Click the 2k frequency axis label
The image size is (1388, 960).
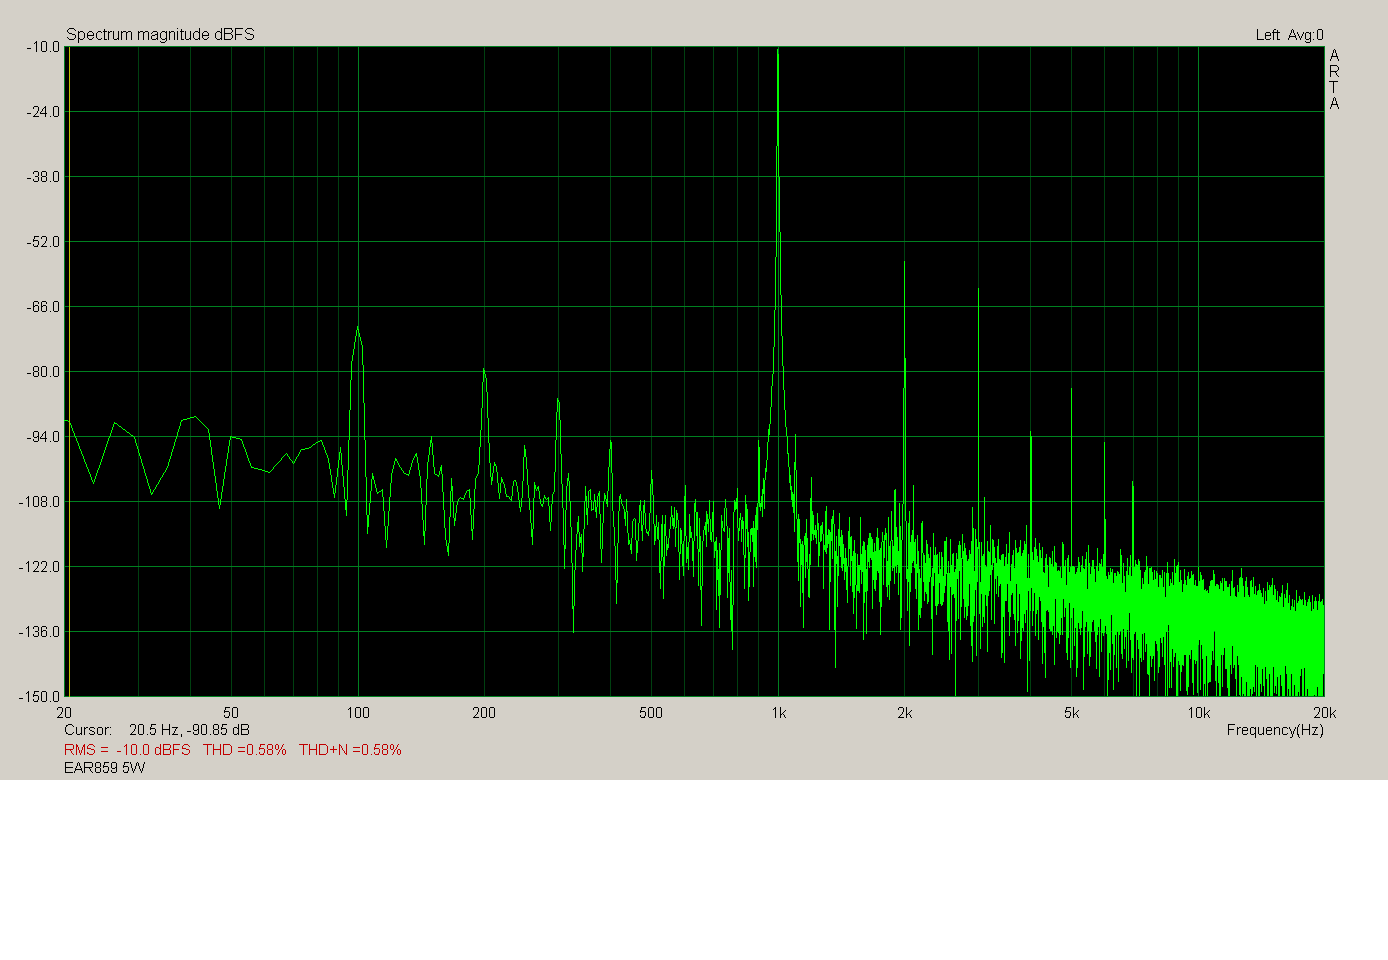point(905,713)
